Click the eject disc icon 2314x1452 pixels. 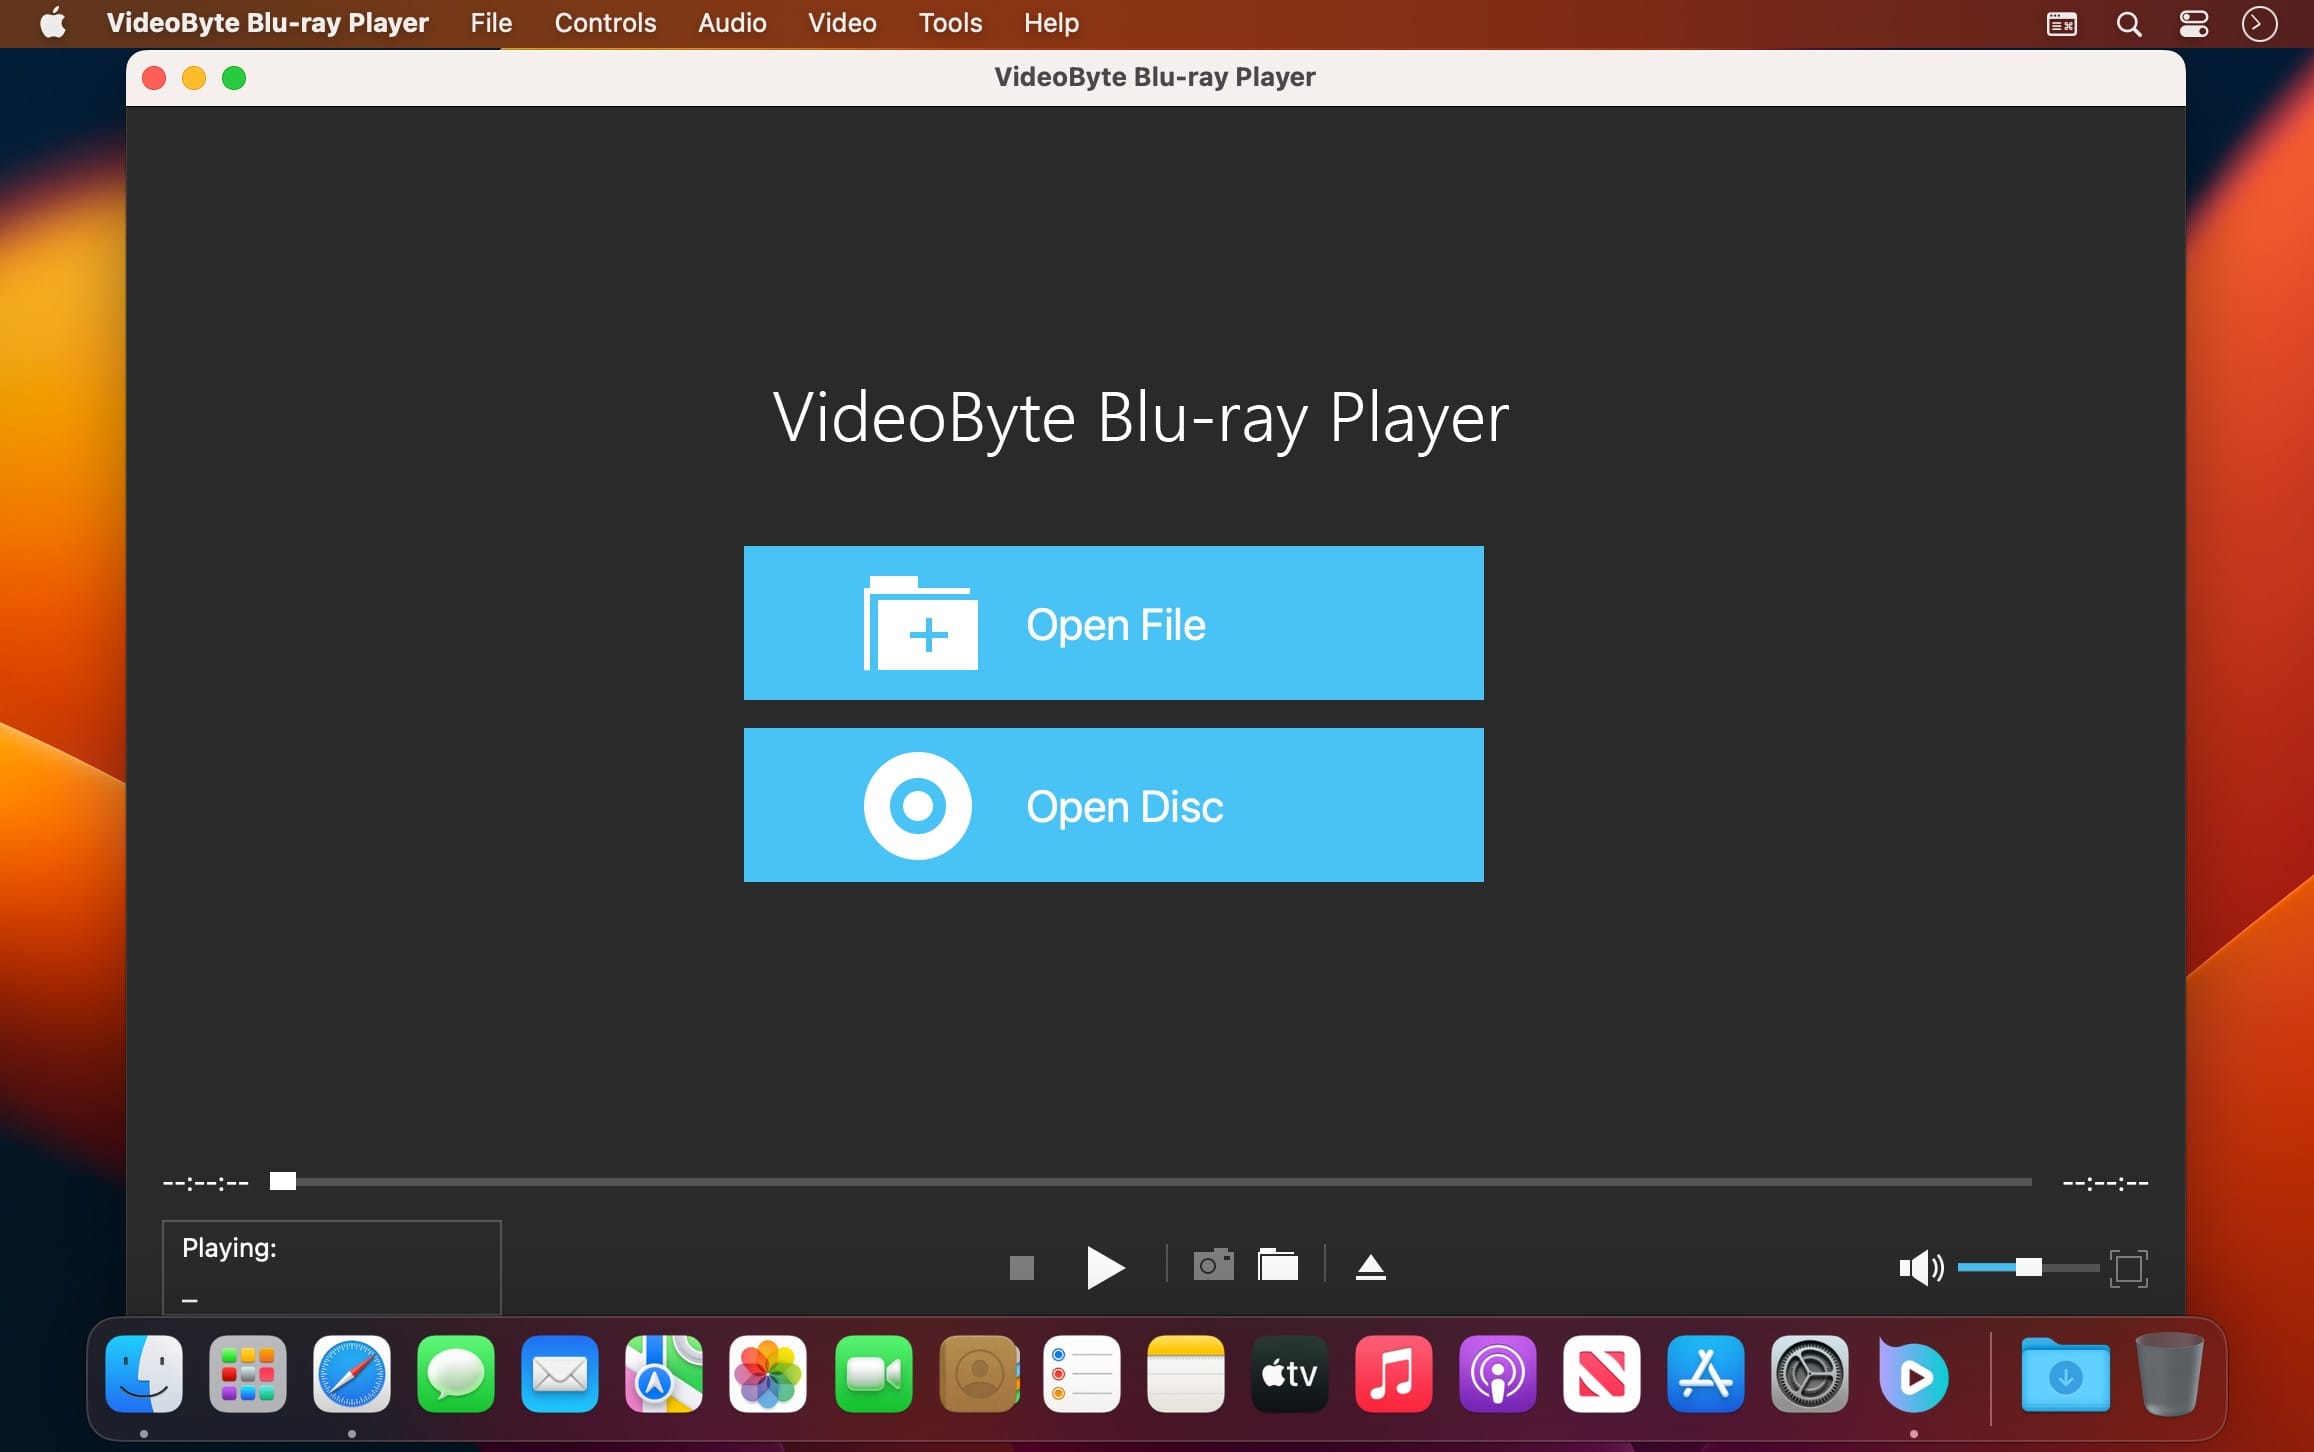coord(1370,1268)
